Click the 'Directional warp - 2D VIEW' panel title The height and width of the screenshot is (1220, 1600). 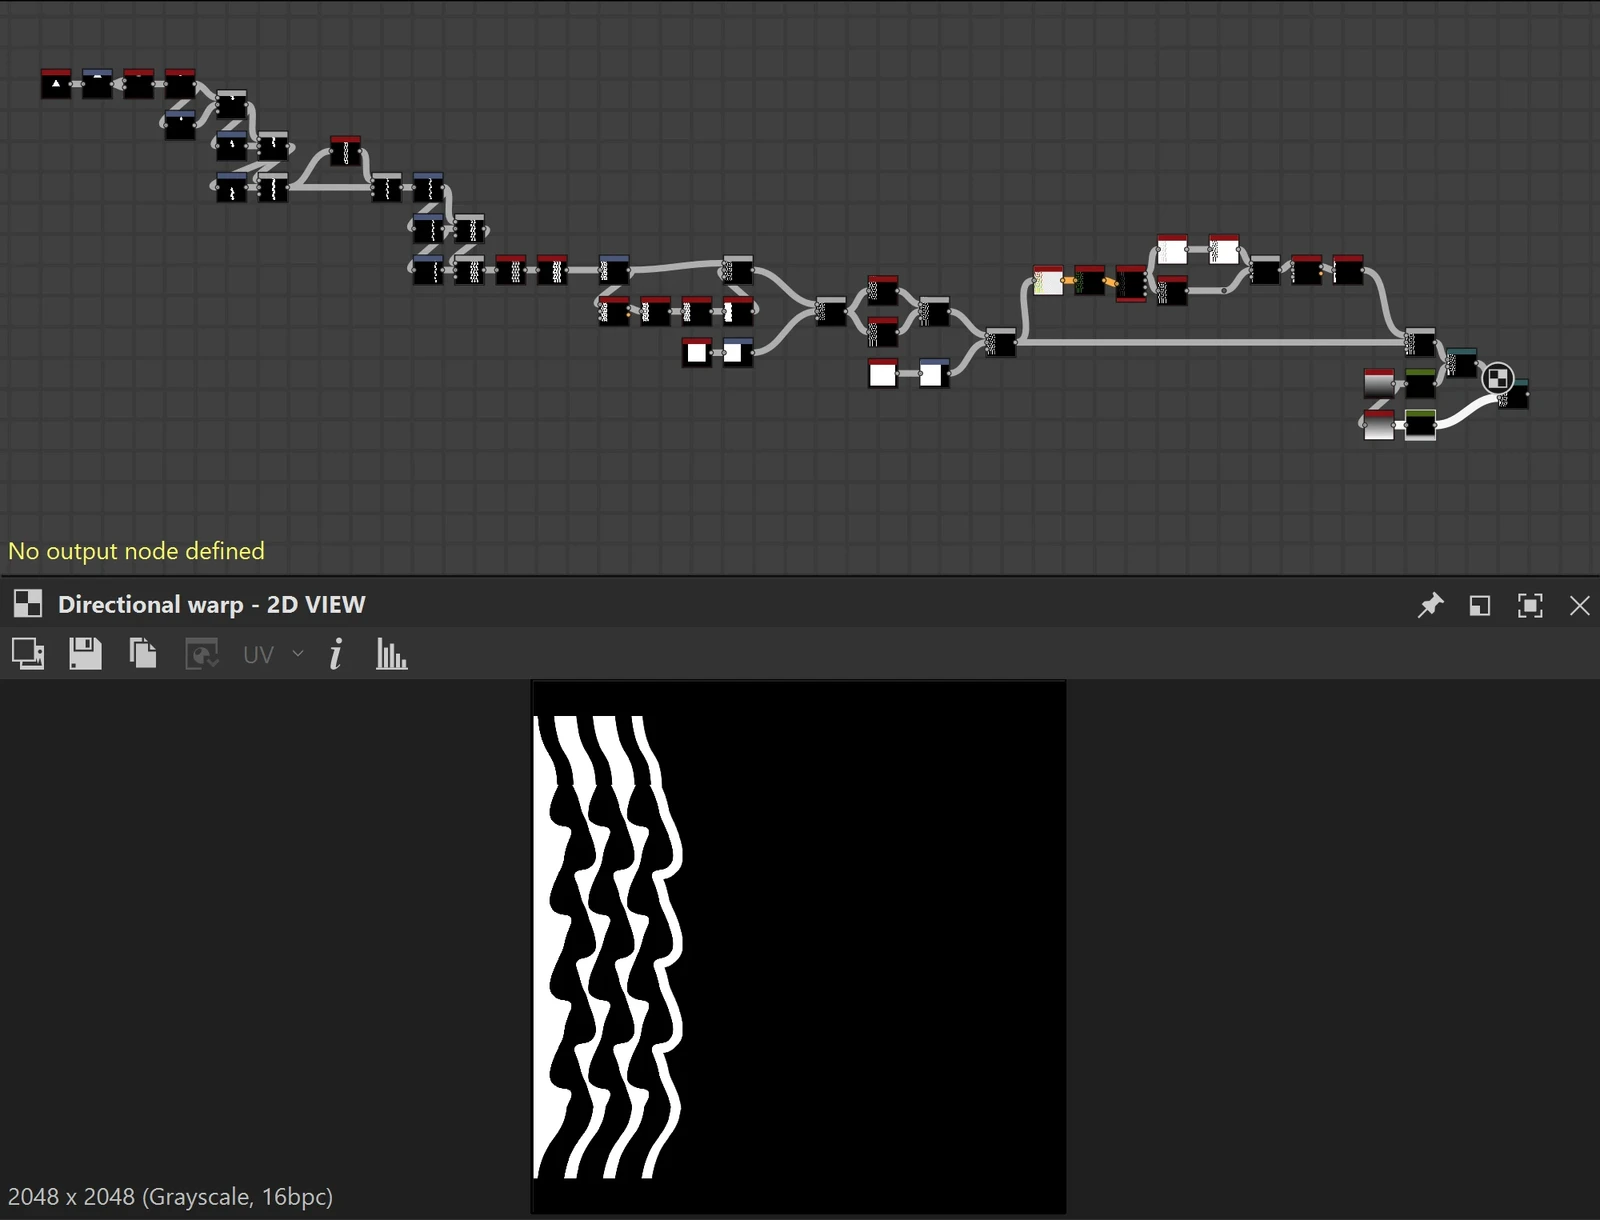point(212,604)
